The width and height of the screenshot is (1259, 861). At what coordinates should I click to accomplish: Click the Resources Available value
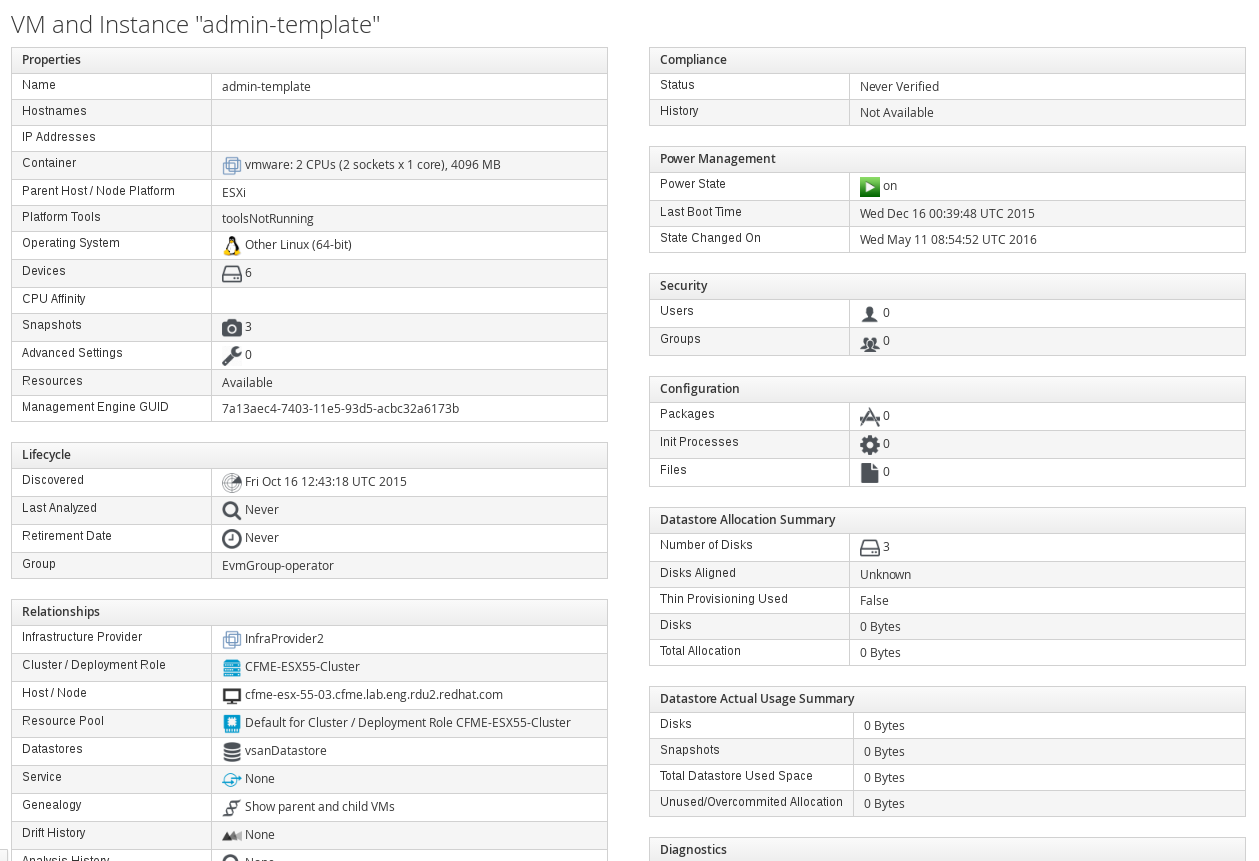pos(247,383)
